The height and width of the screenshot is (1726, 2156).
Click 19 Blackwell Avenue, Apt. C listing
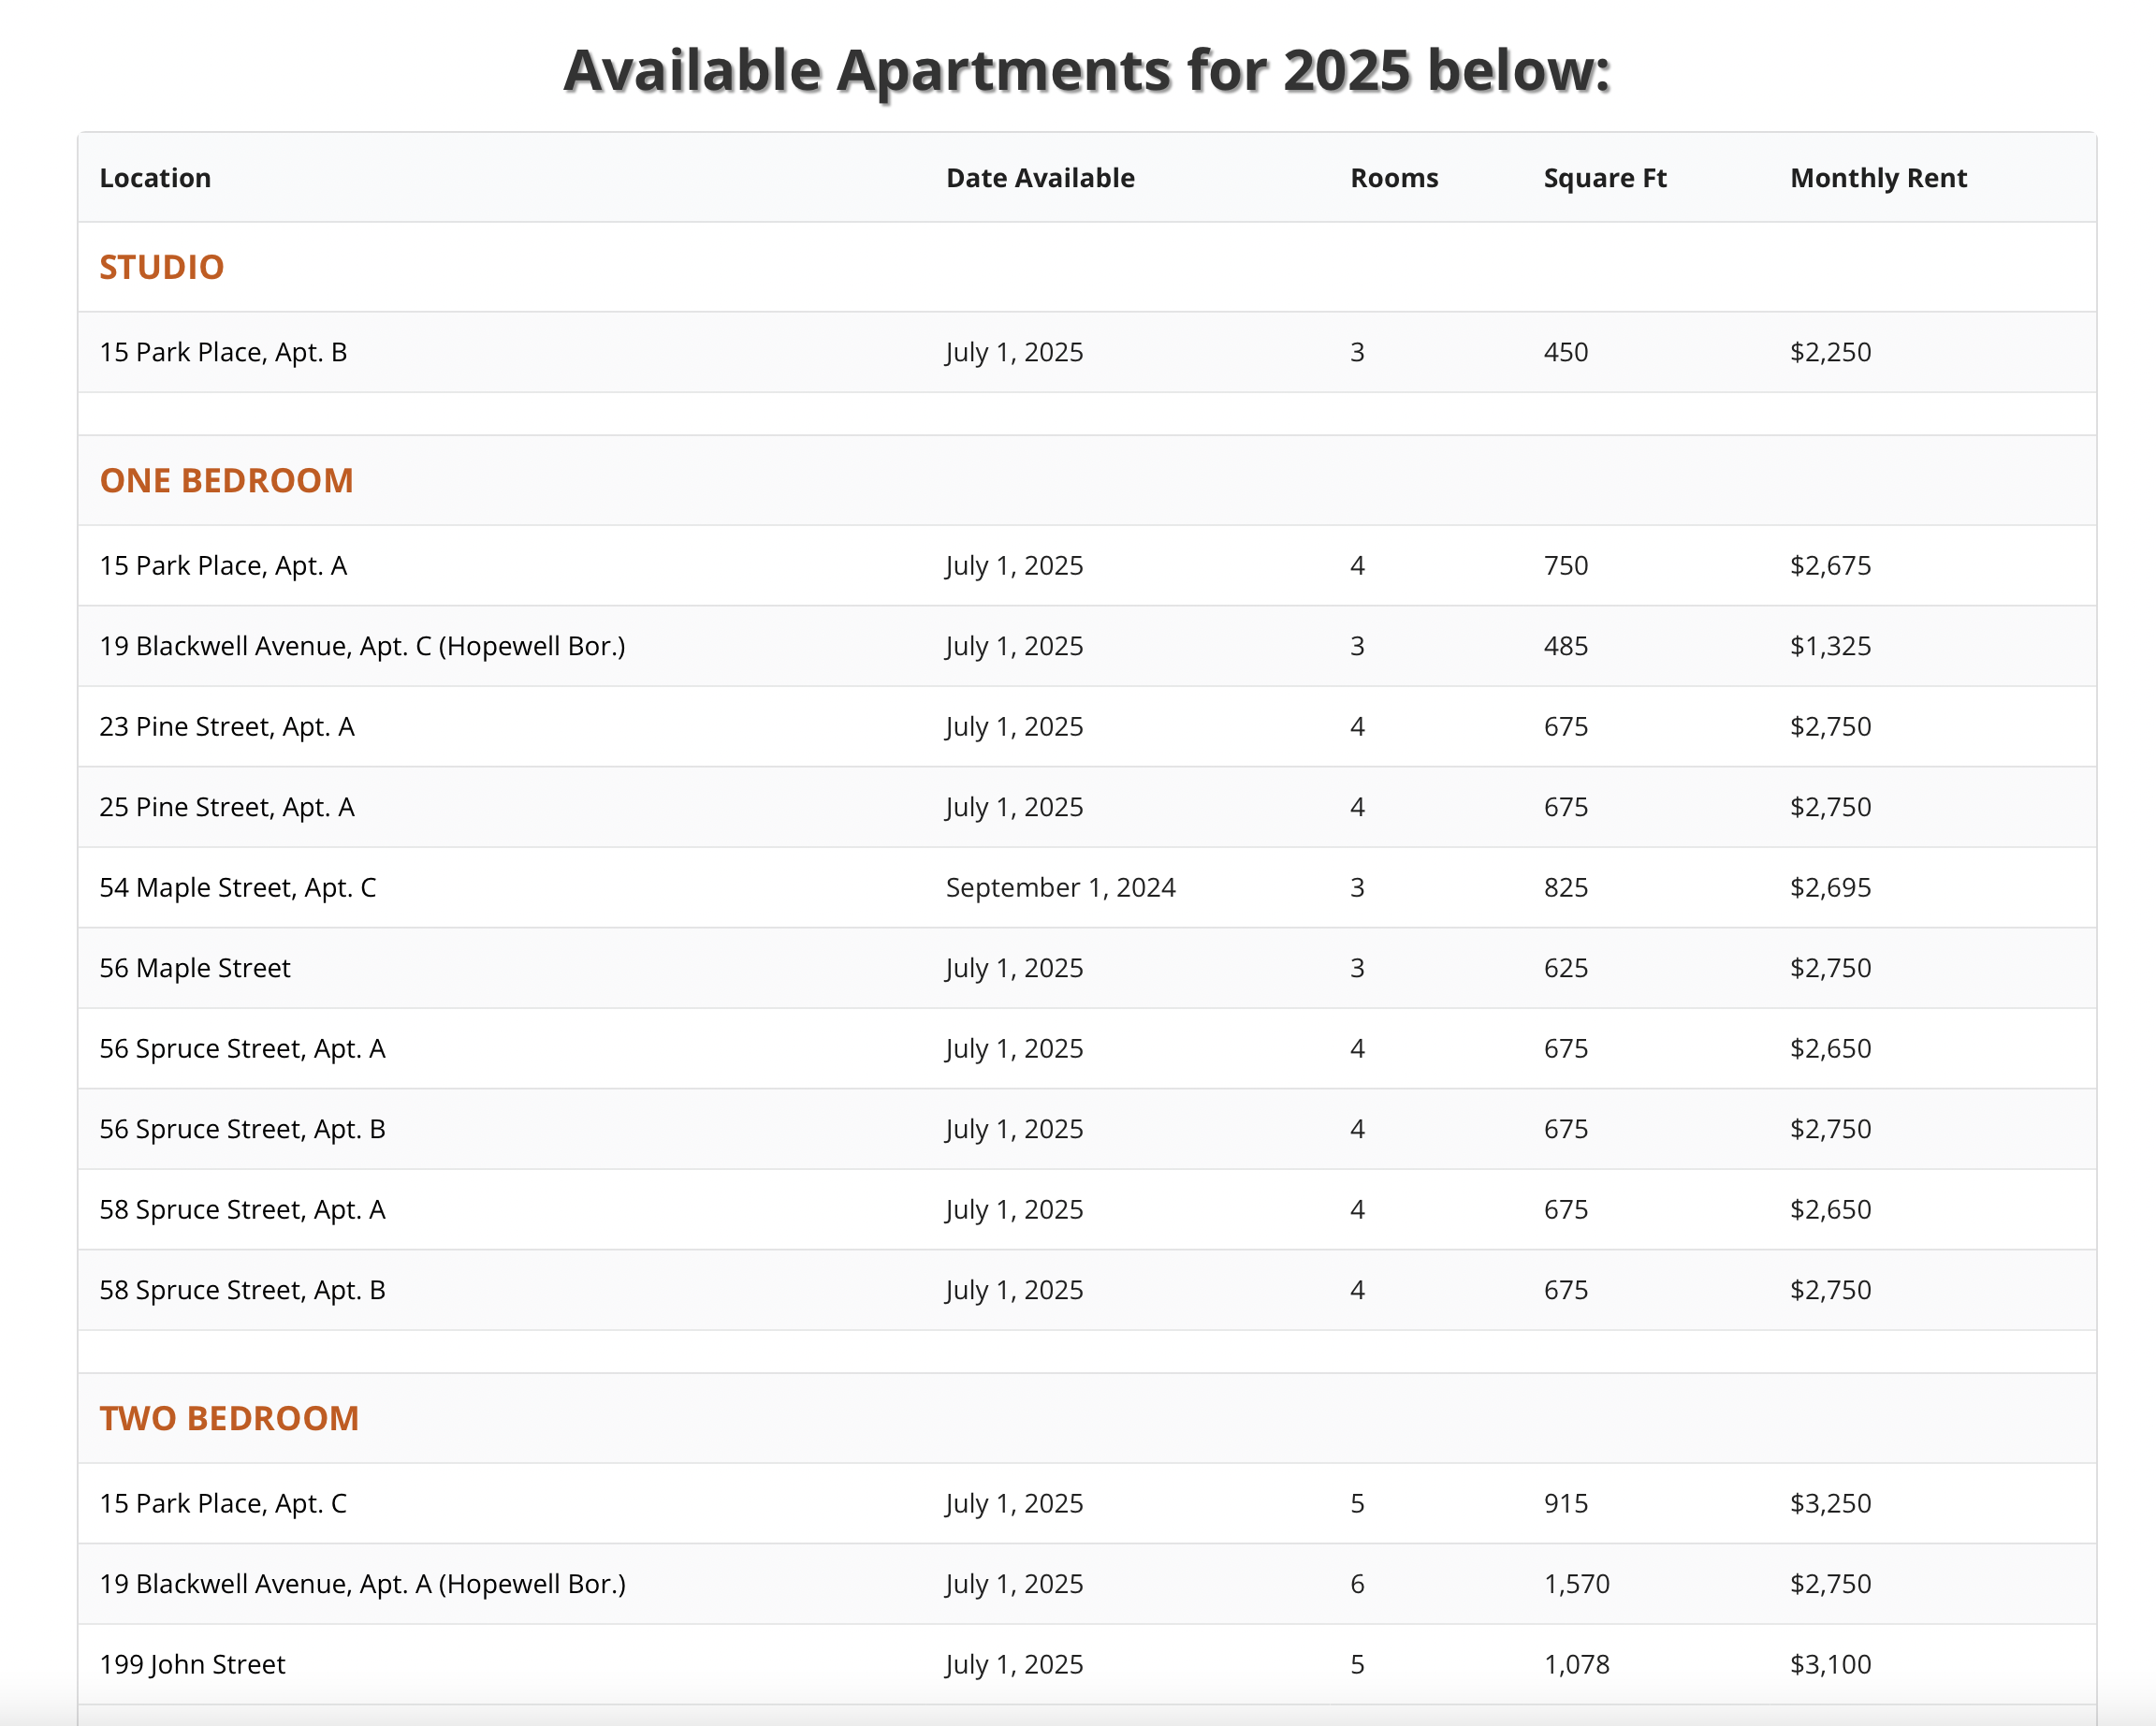(362, 646)
